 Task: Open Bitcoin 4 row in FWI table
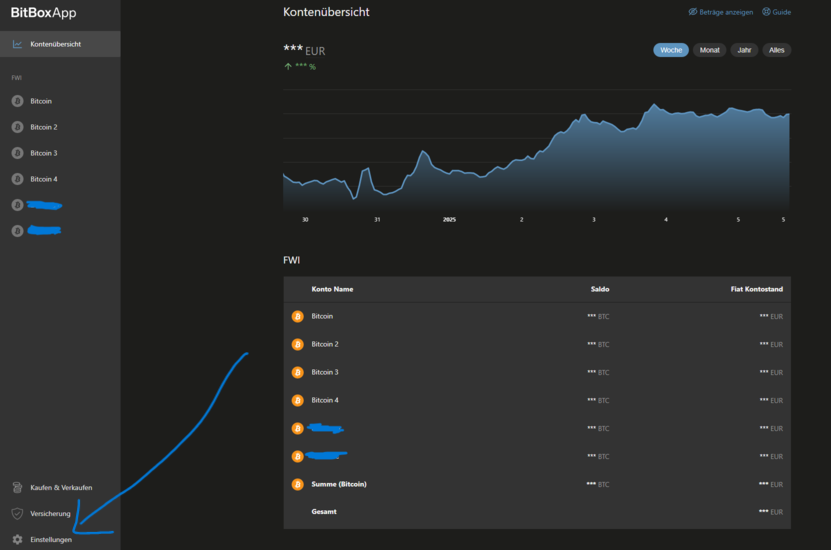537,400
